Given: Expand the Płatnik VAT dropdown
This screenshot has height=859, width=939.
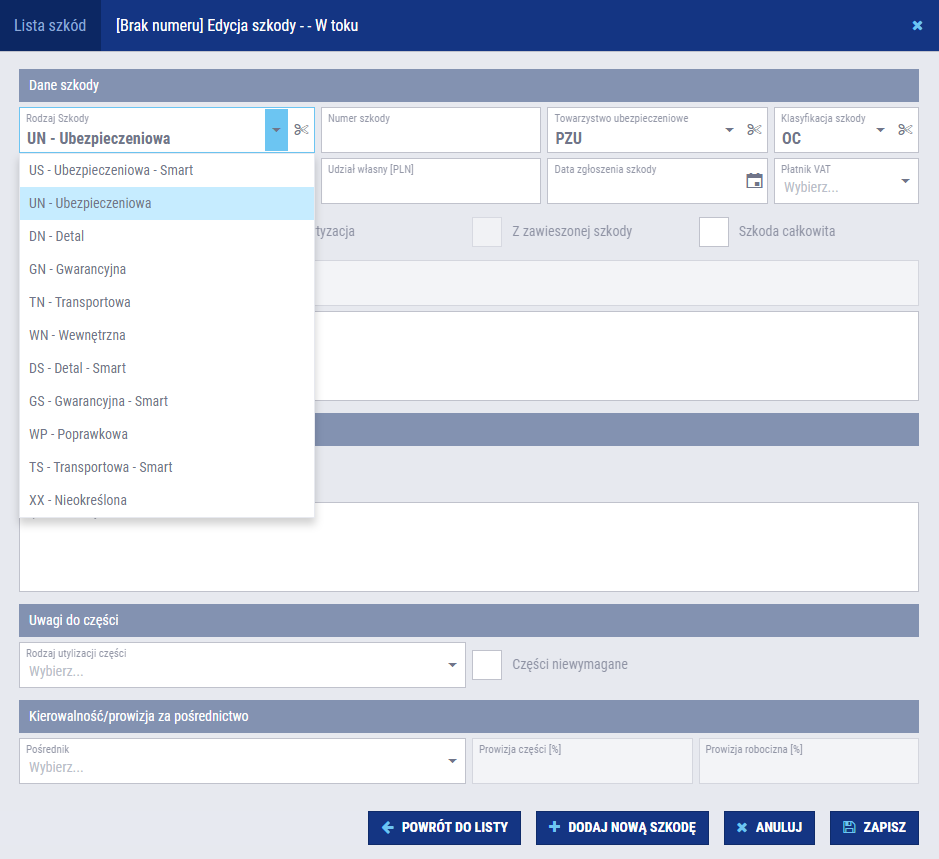Looking at the screenshot, I should click(x=904, y=181).
